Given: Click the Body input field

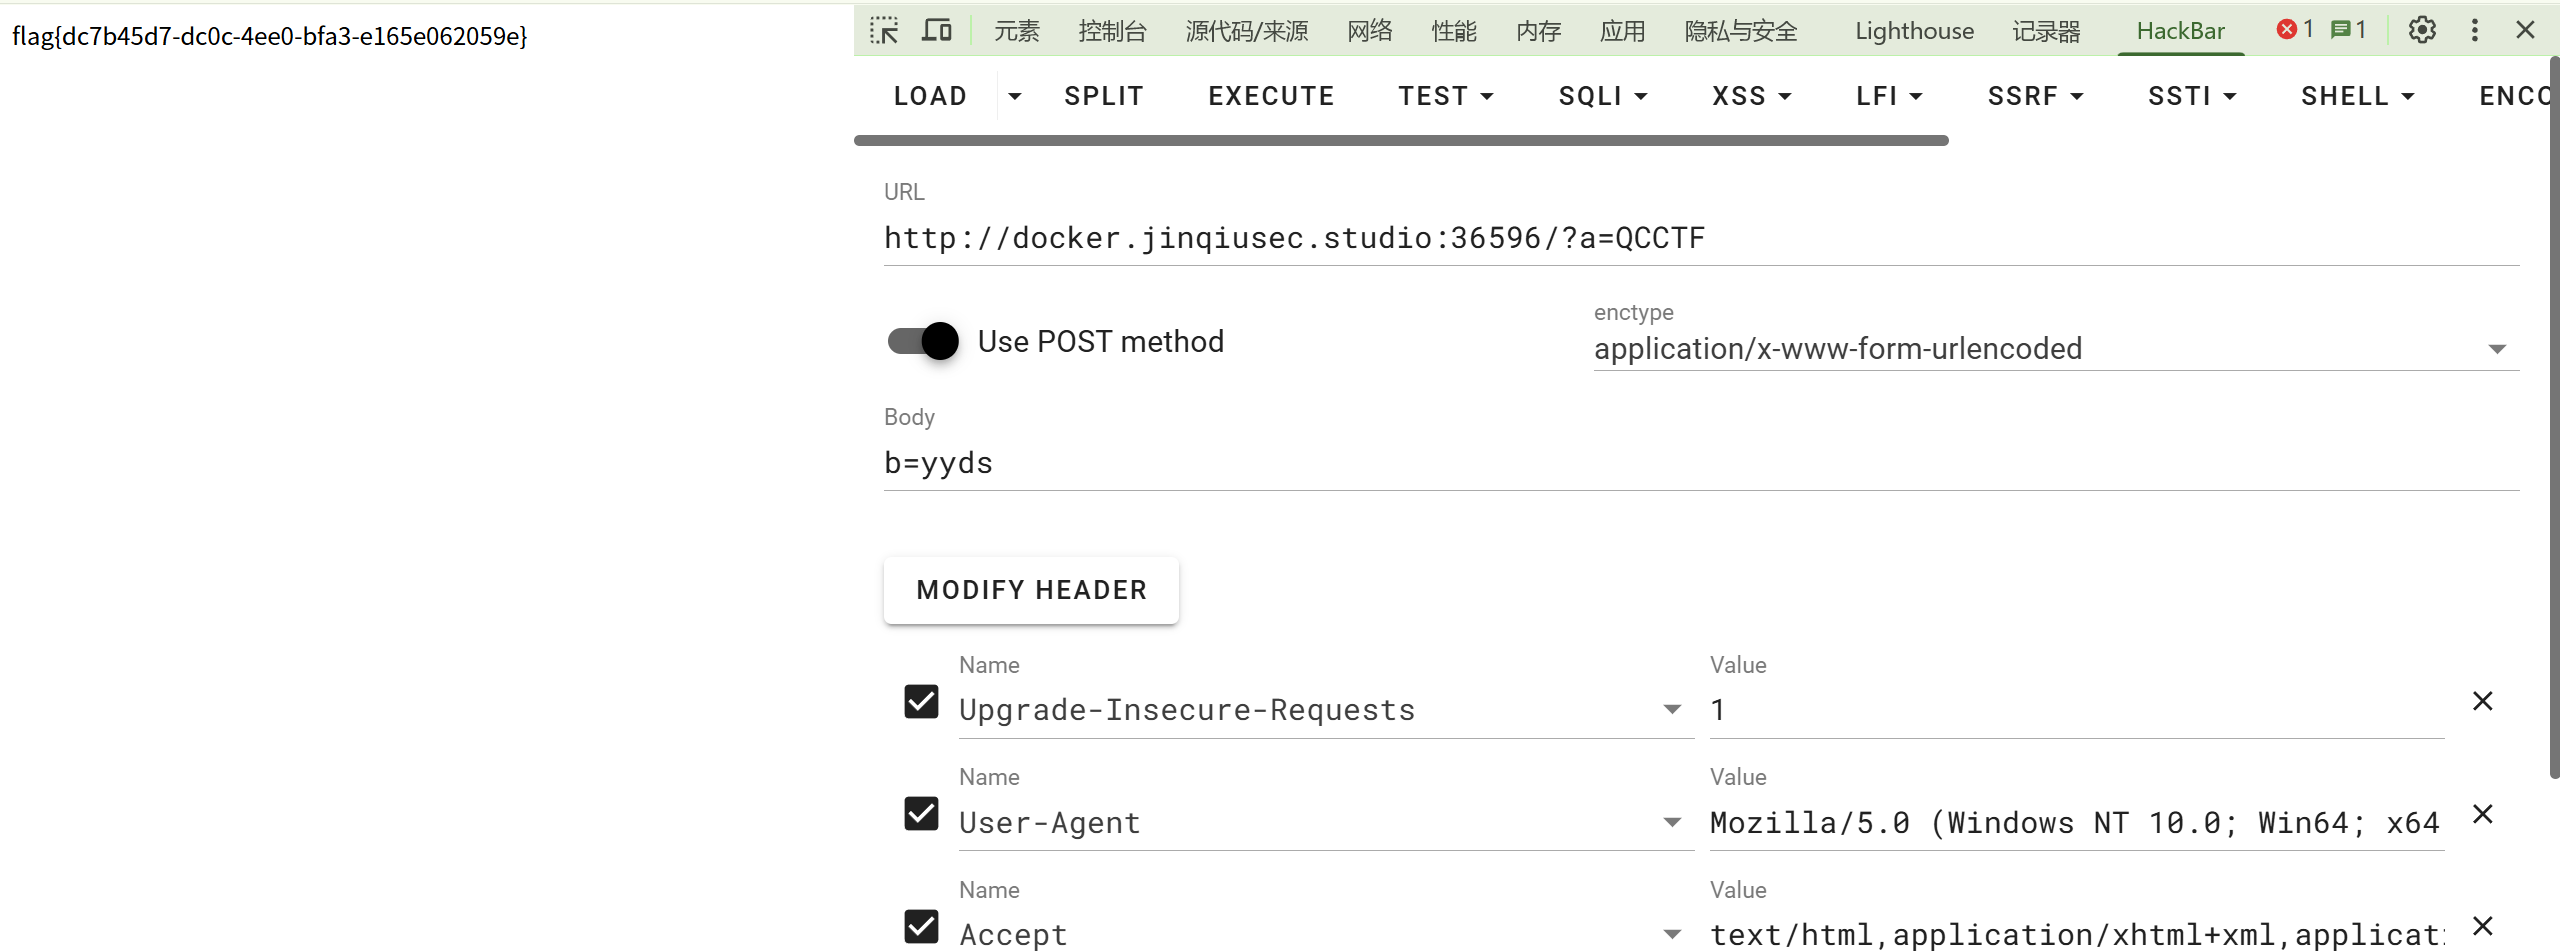Looking at the screenshot, I should coord(1700,463).
